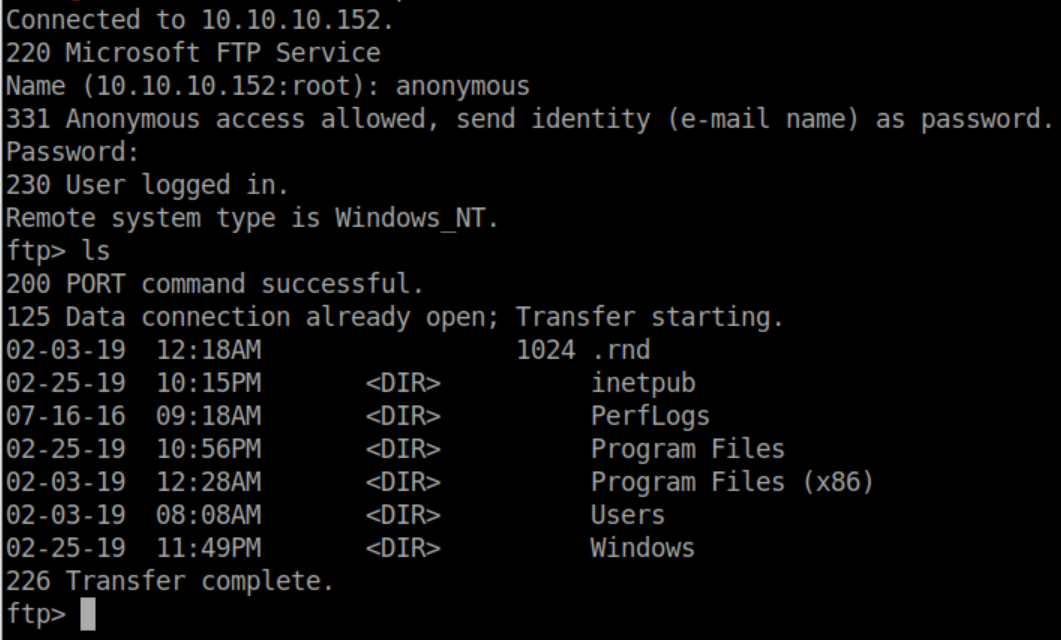Click the inetpub directory name
Screen dimensions: 1061x640
[x=642, y=383]
